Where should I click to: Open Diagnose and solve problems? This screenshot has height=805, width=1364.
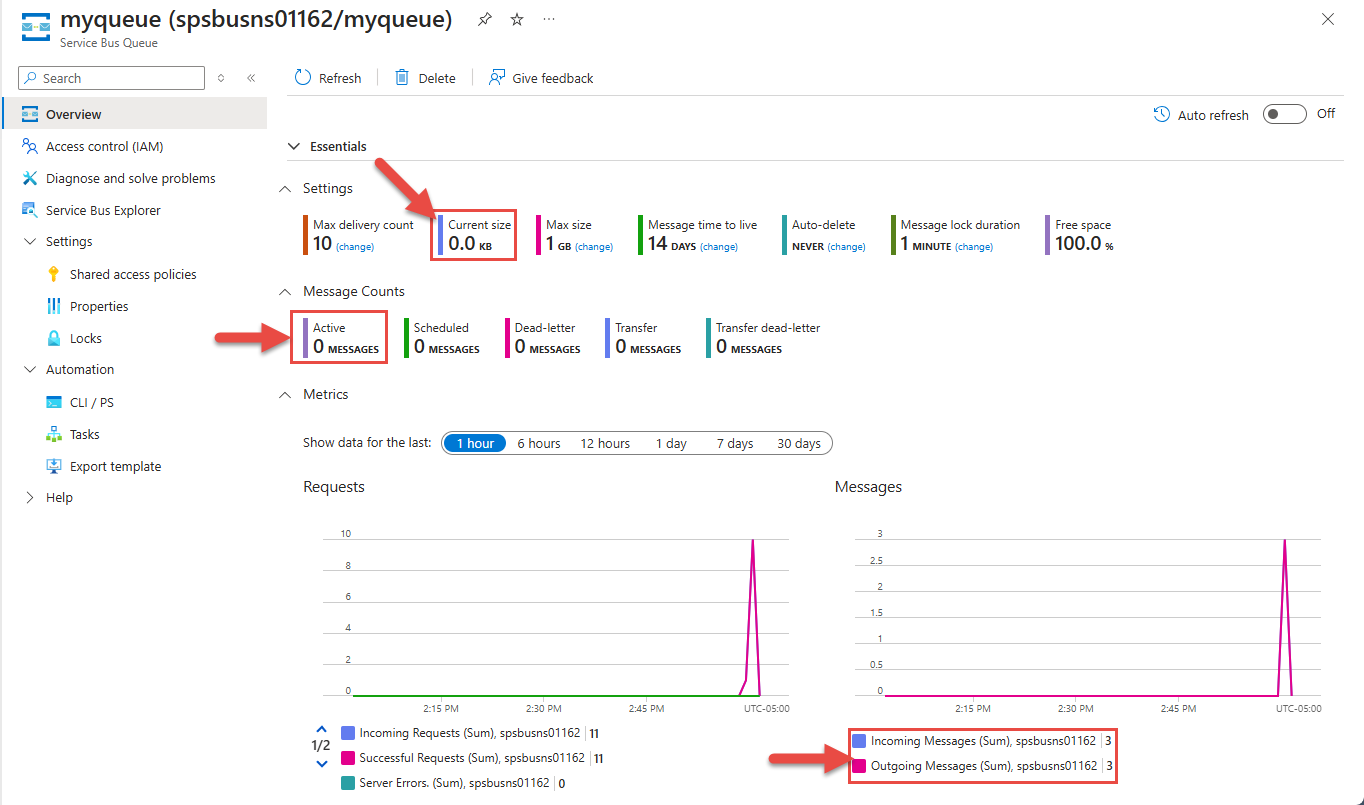[x=130, y=178]
